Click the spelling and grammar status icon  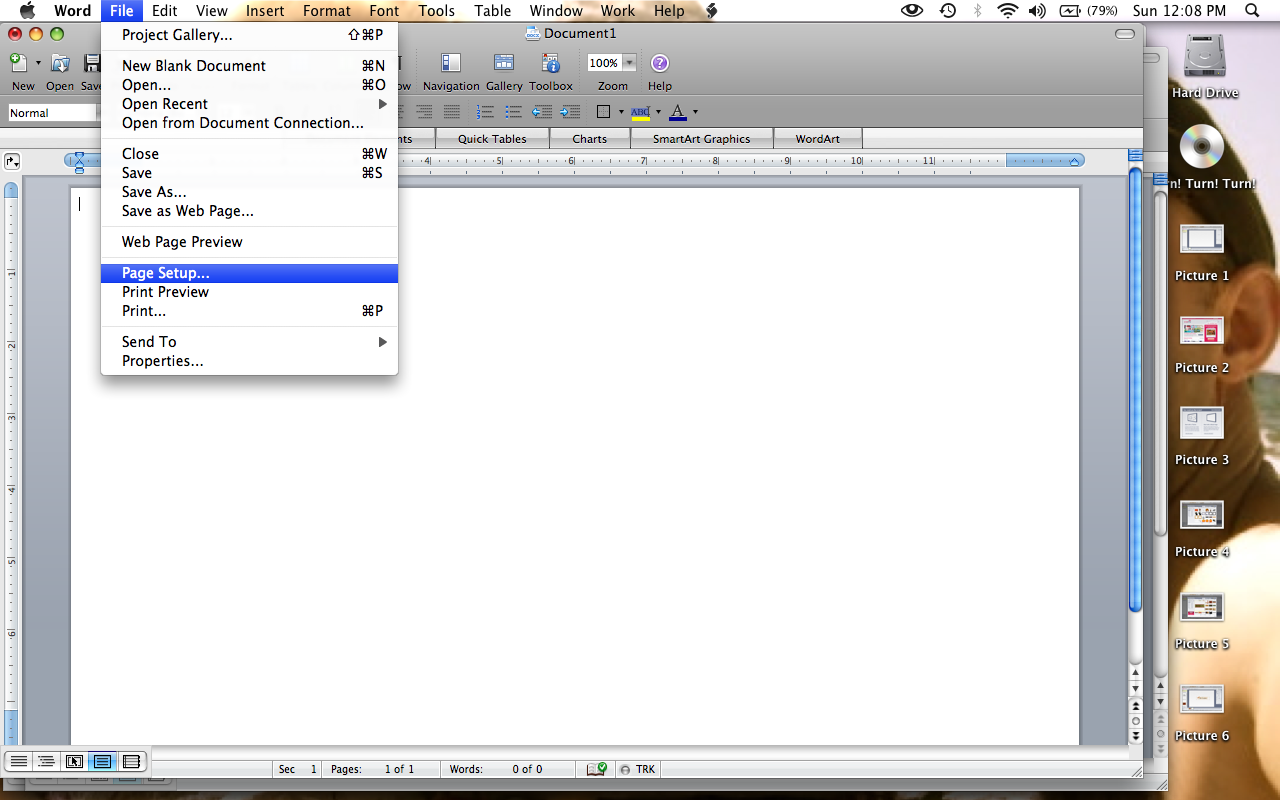(597, 769)
